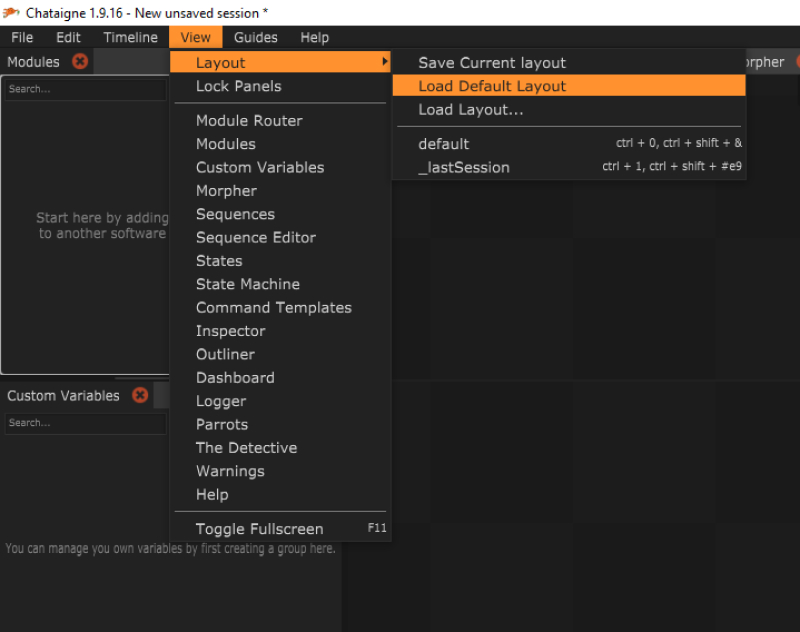The height and width of the screenshot is (632, 800).
Task: Click the Modules search field
Action: point(85,89)
